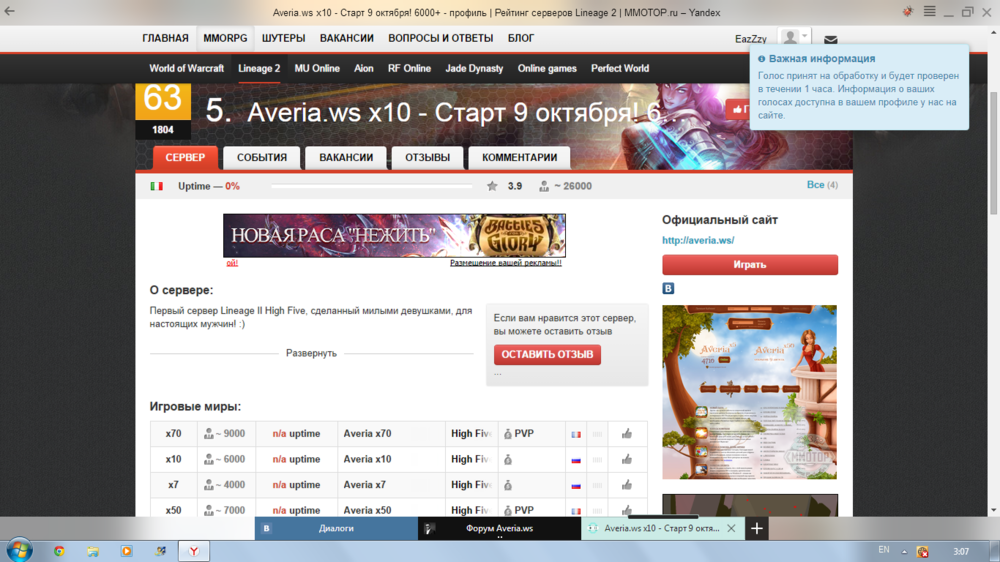The height and width of the screenshot is (562, 1000).
Task: Open a new browser tab with plus button
Action: click(757, 528)
